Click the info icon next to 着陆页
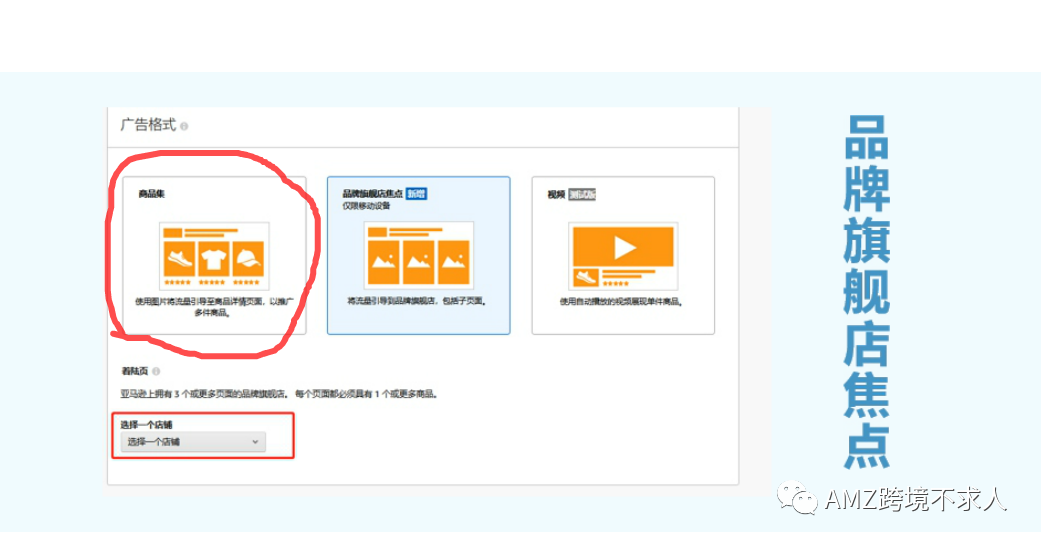1041x545 pixels. pyautogui.click(x=156, y=371)
